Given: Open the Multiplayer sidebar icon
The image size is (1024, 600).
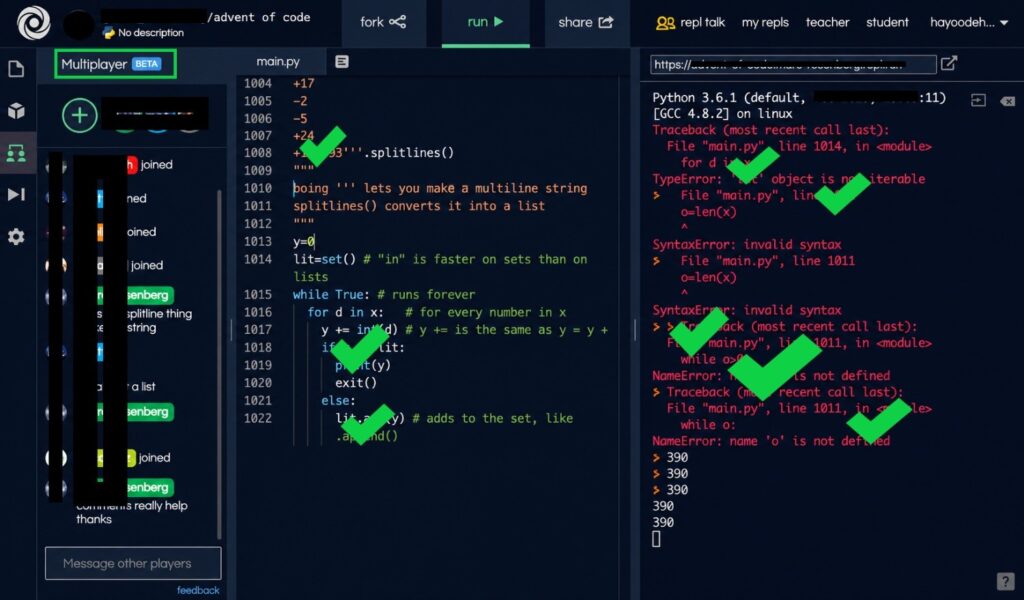Looking at the screenshot, I should pyautogui.click(x=16, y=153).
